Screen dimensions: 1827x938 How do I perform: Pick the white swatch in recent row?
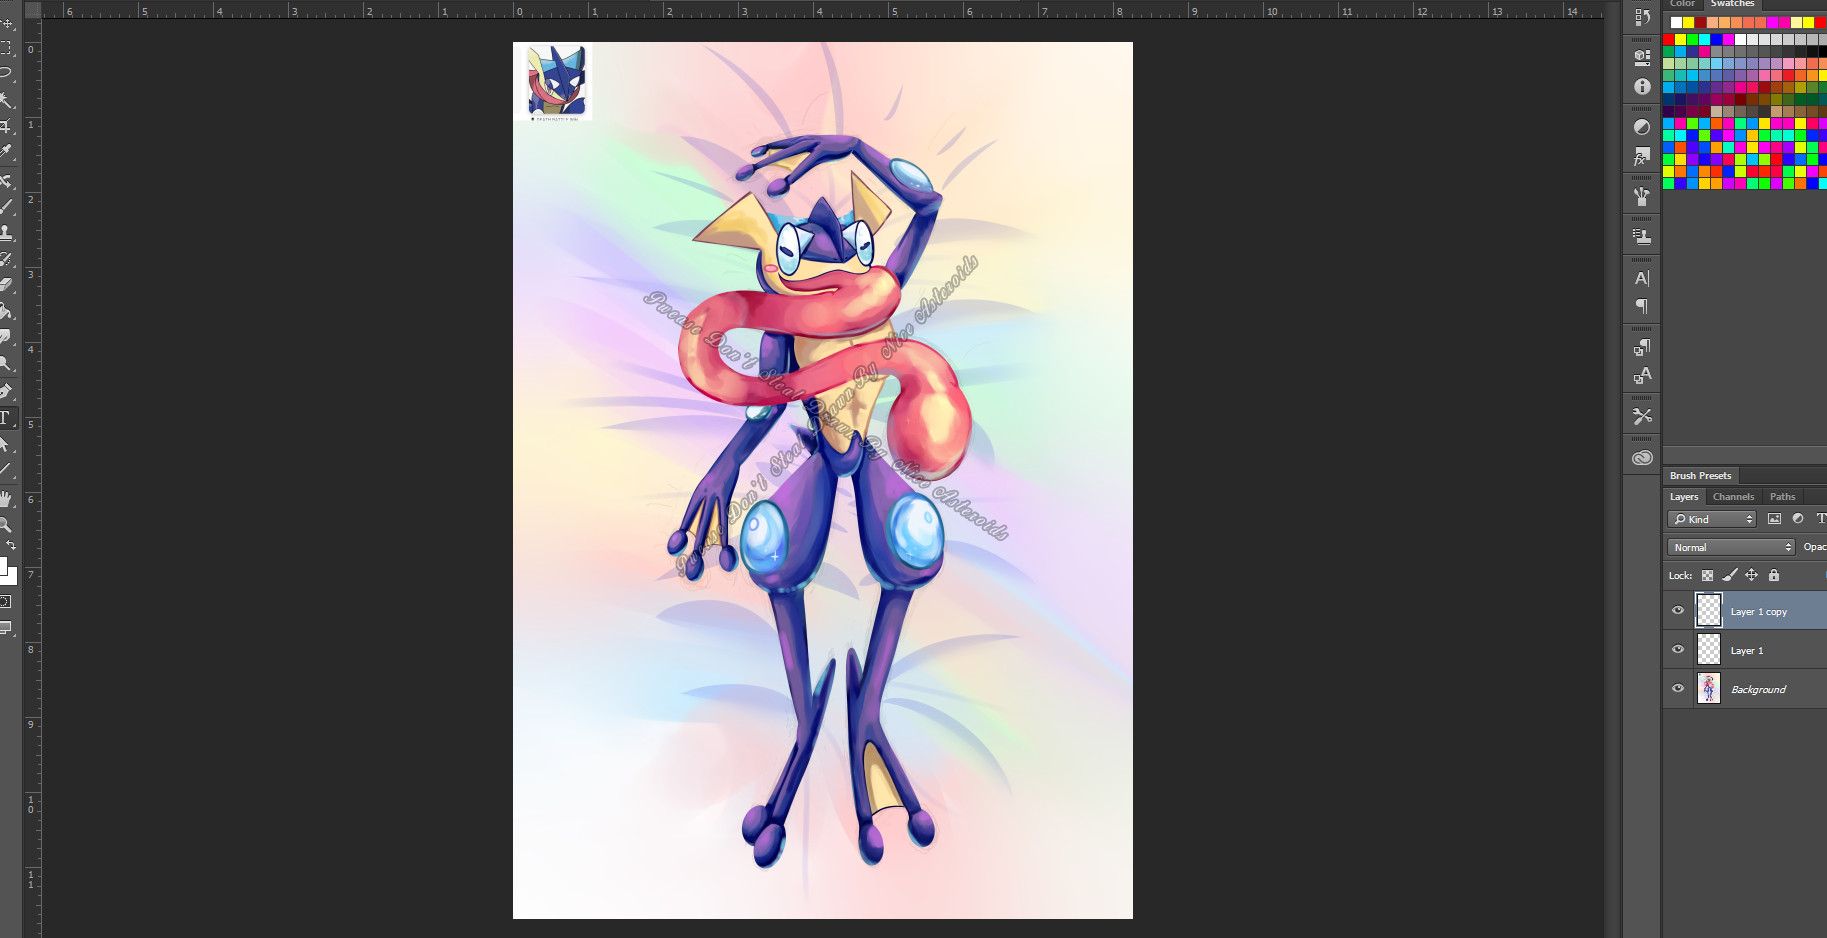pos(1676,22)
